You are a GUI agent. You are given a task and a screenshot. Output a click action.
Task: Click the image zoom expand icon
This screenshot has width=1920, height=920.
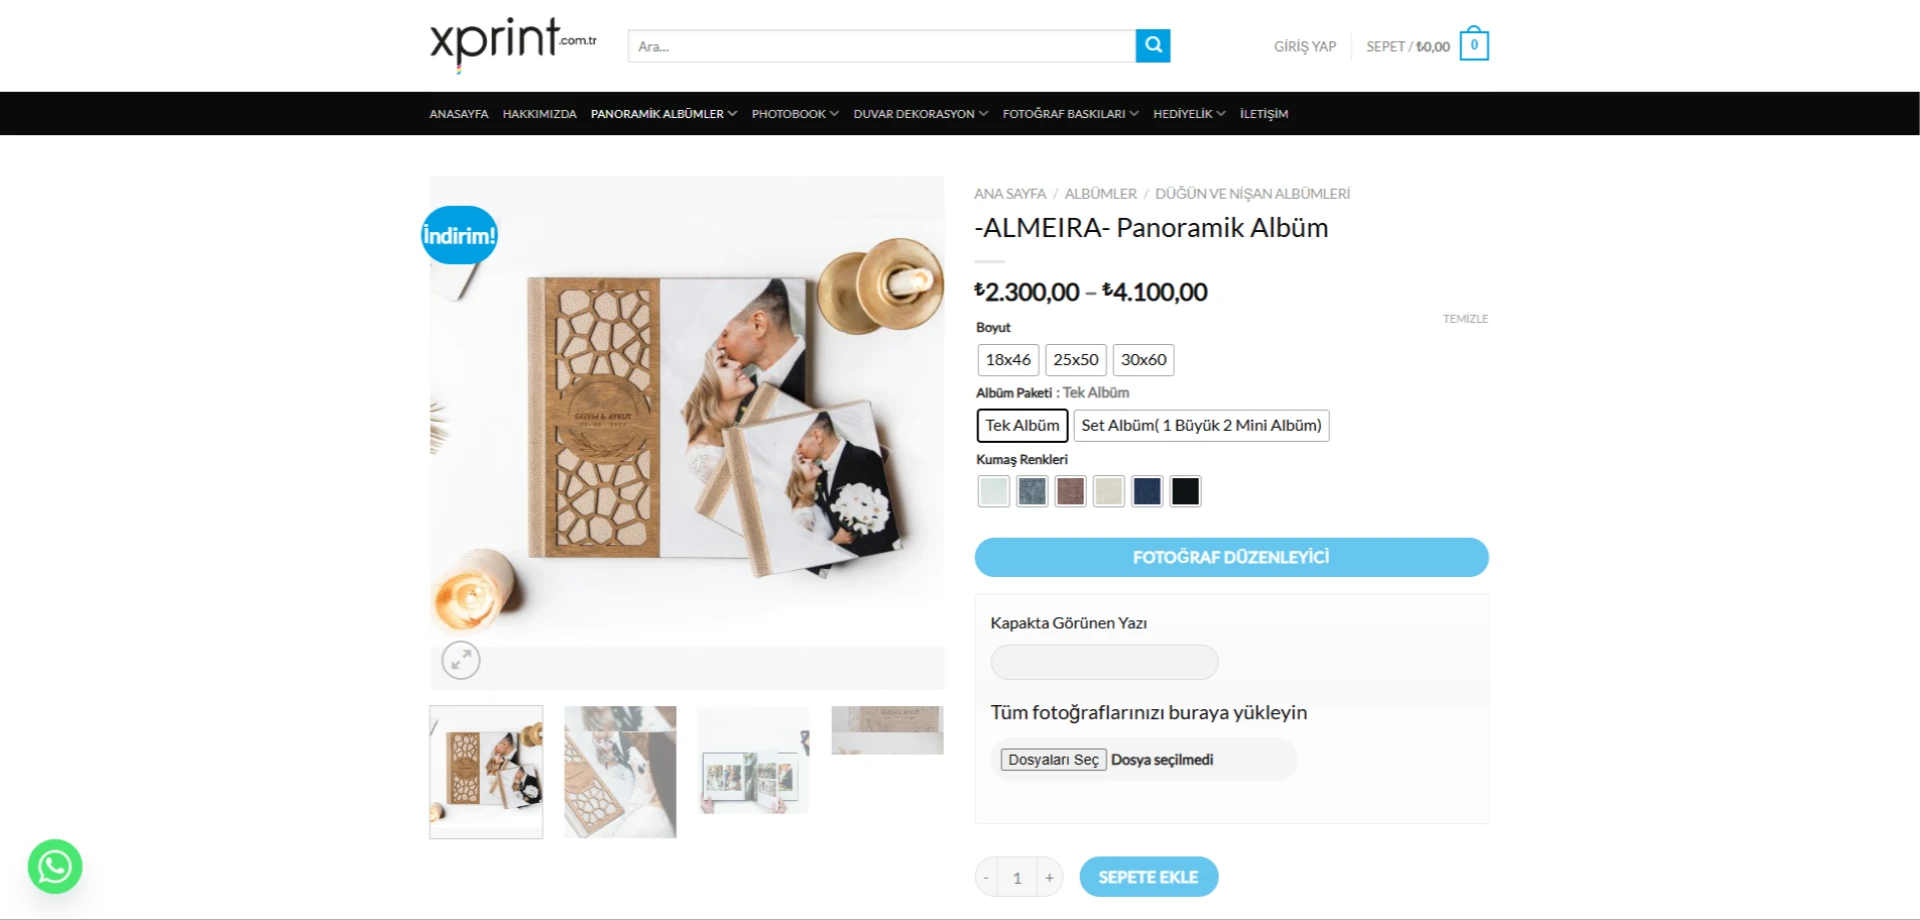[x=461, y=660]
